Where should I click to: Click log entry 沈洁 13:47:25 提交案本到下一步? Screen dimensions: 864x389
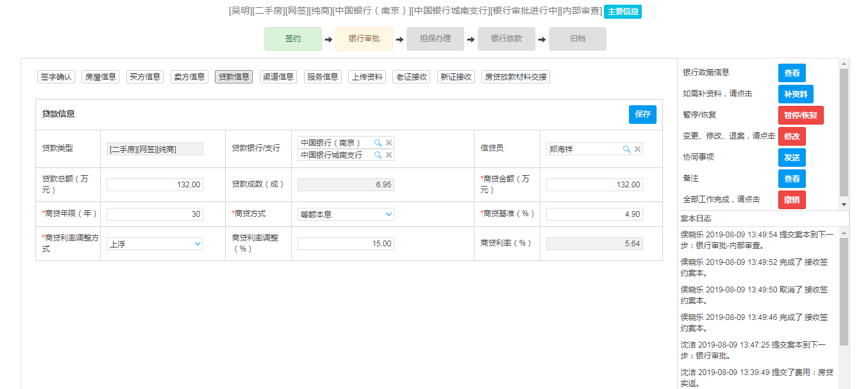pyautogui.click(x=753, y=350)
